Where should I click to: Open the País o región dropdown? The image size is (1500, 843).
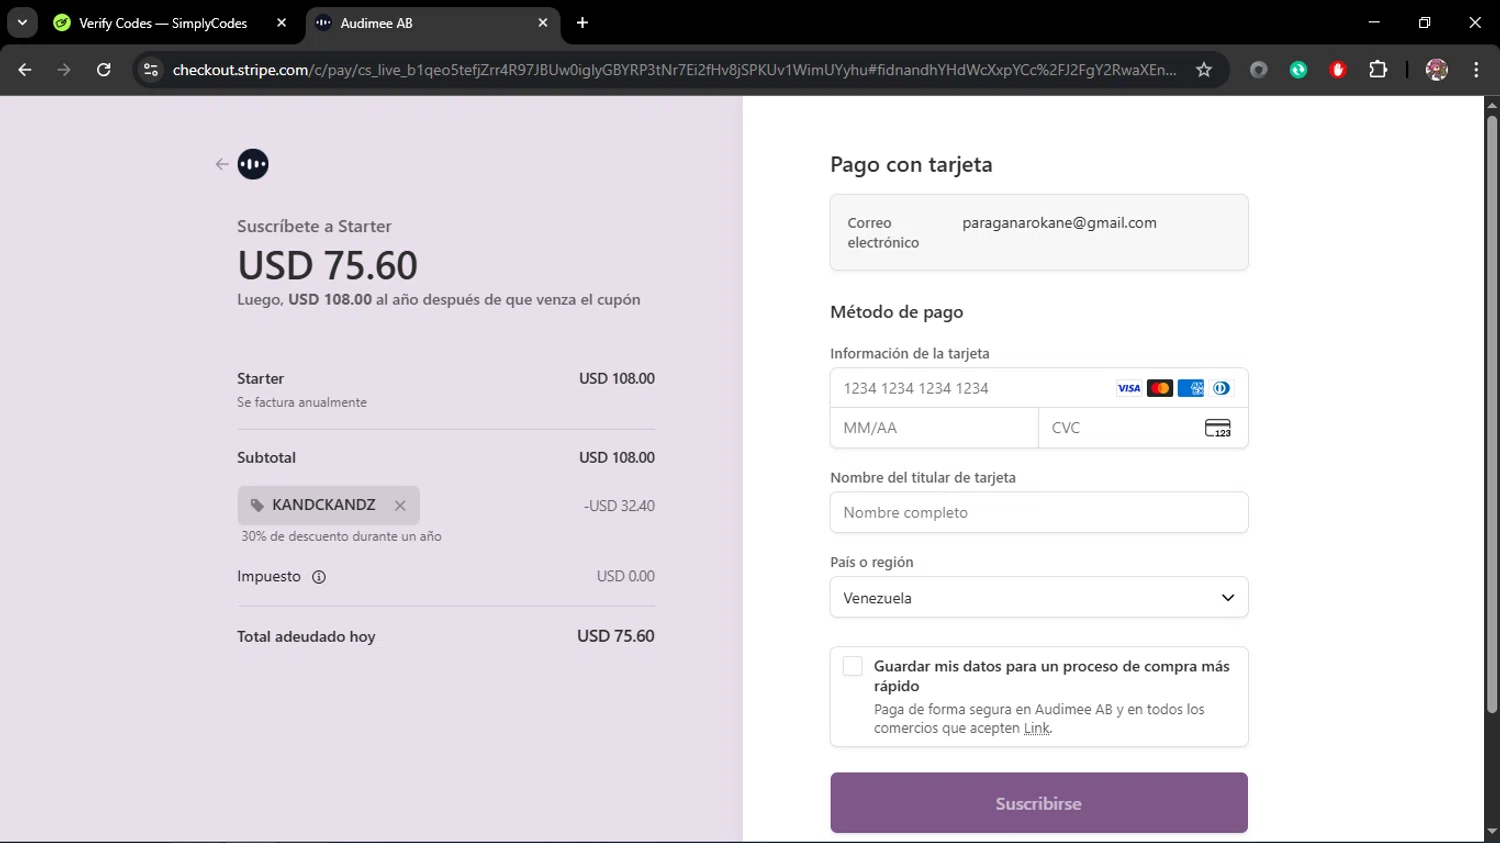(x=1039, y=597)
